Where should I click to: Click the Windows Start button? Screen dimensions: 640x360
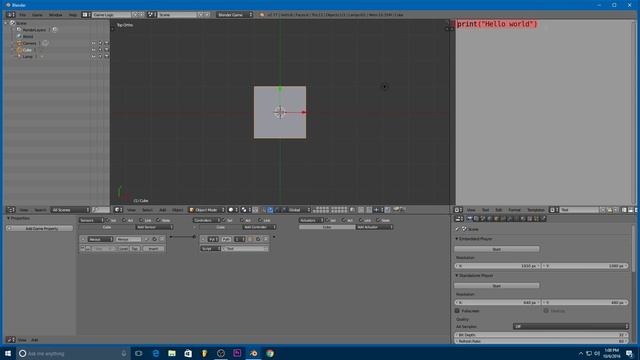(8, 353)
